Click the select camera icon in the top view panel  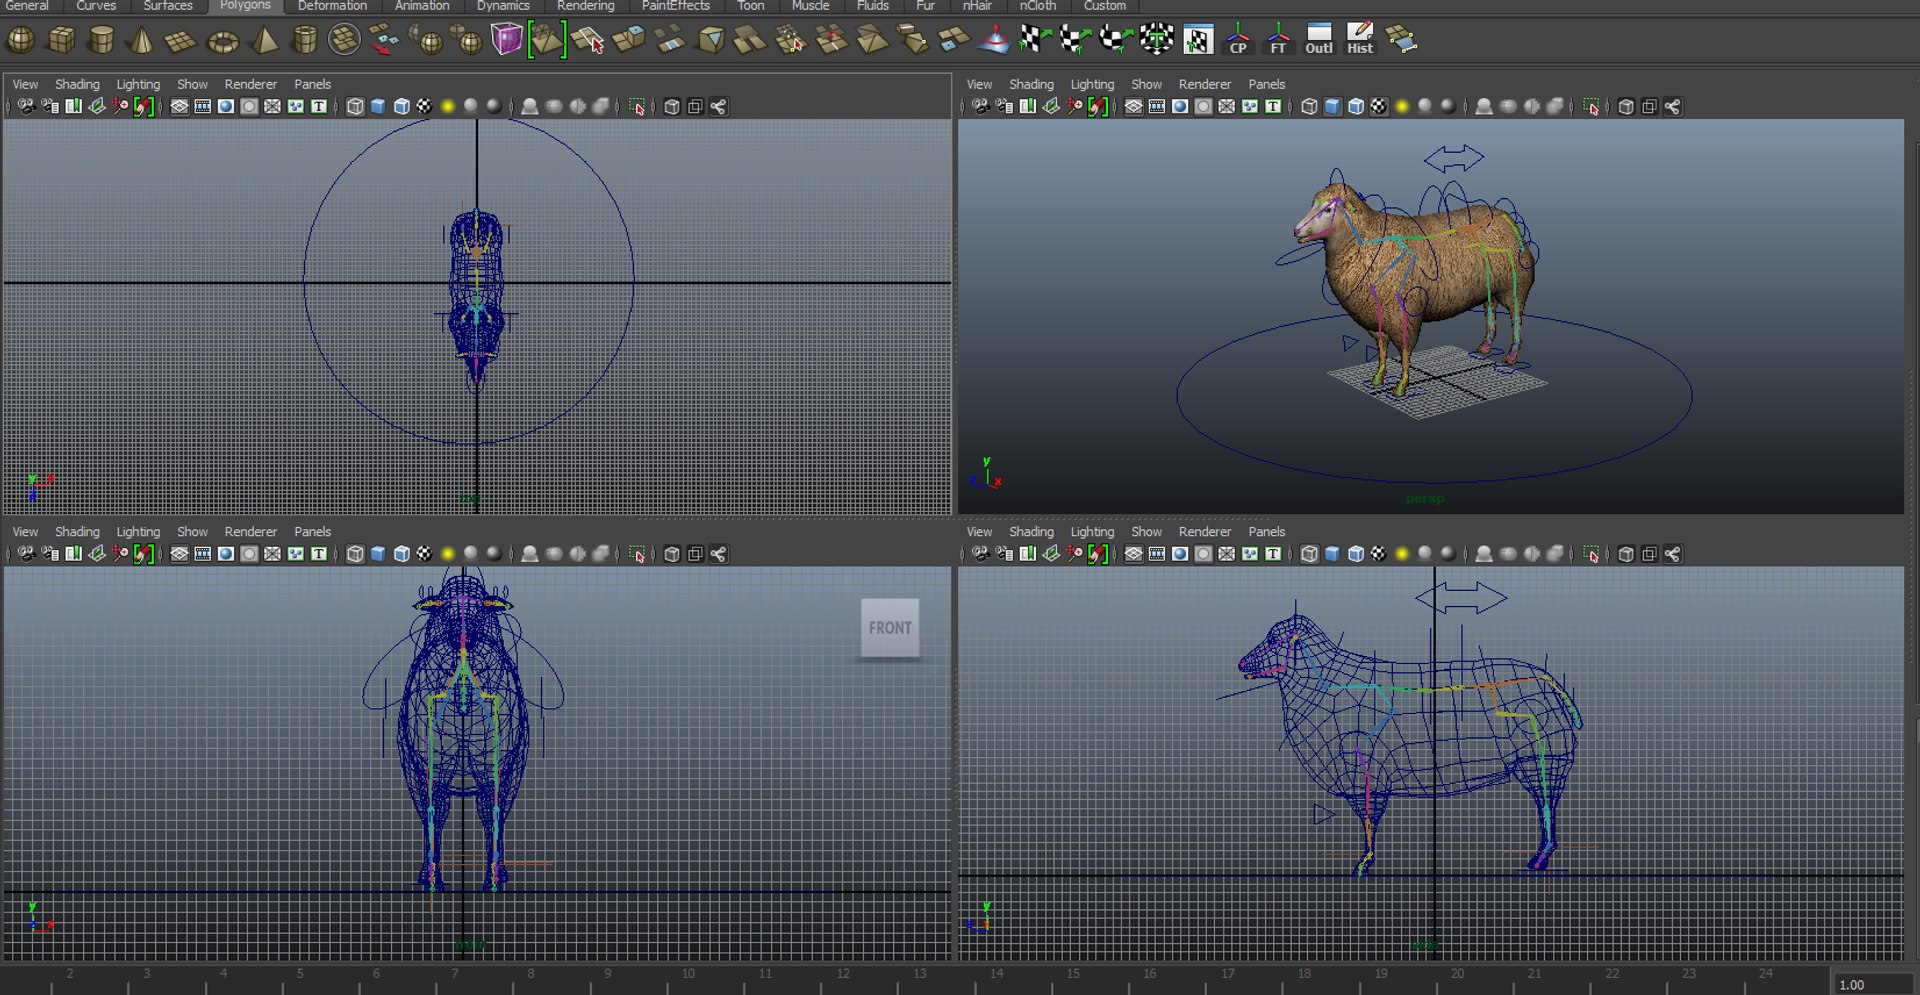[26, 107]
